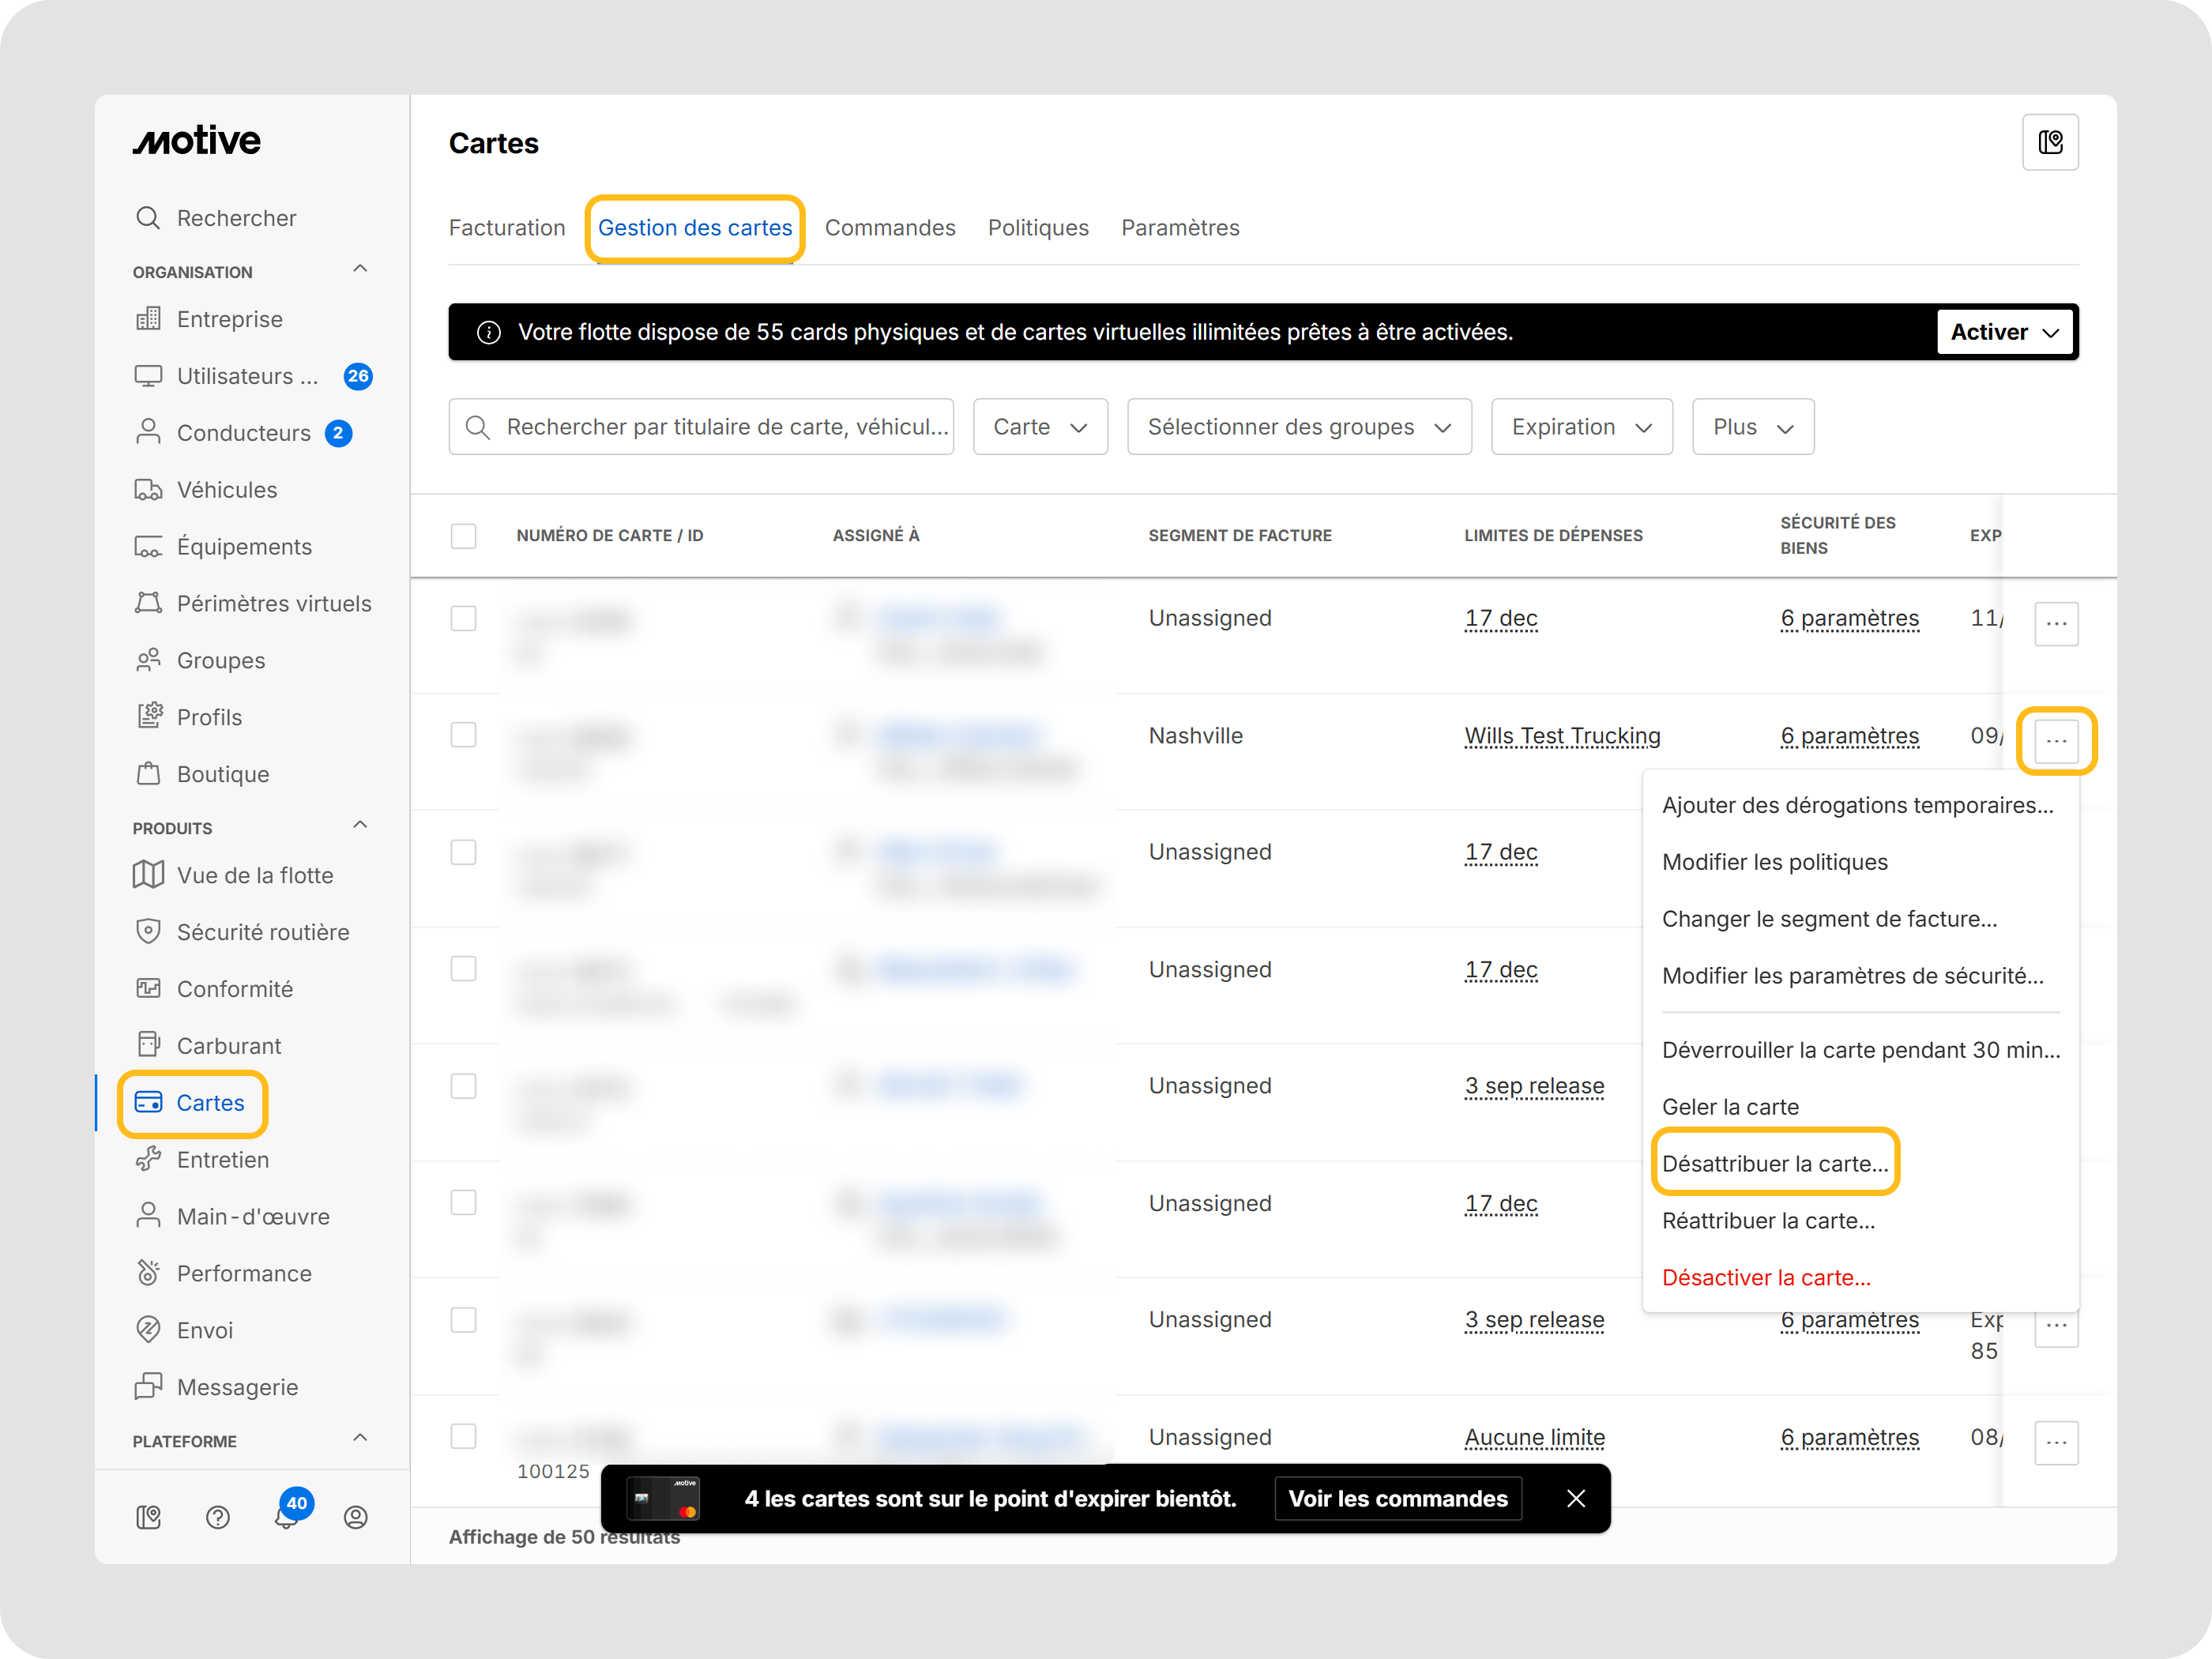Open actions menu for Nashville row

tap(2056, 741)
